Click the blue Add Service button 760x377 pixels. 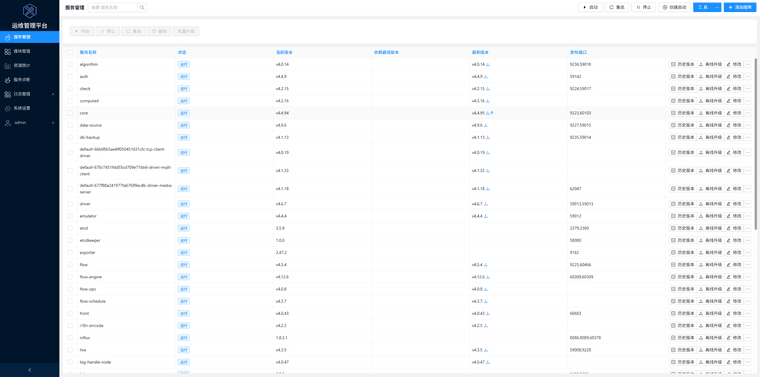[740, 7]
